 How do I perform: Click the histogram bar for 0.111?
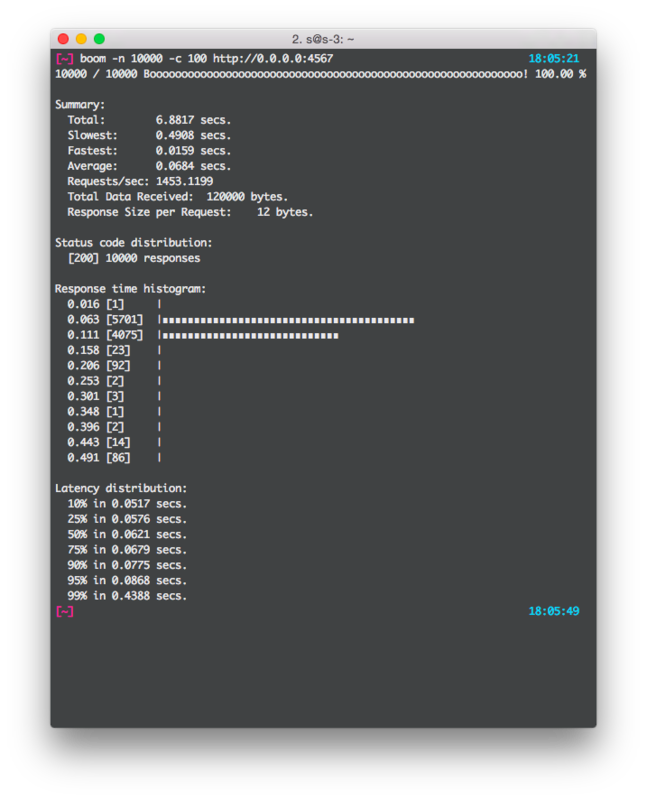point(251,336)
